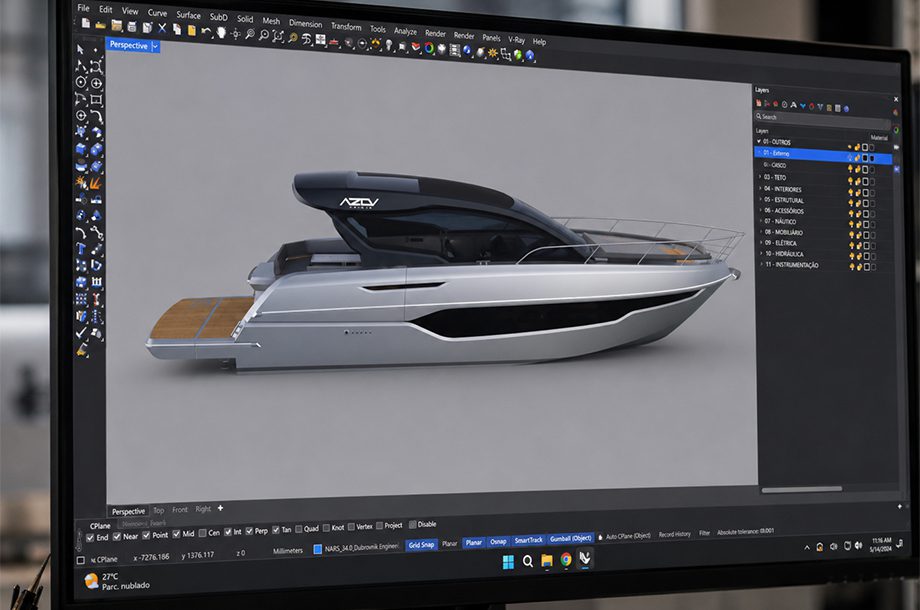Toggle visibility bulb of 03 - TETO layer
920x610 pixels.
pyautogui.click(x=851, y=181)
